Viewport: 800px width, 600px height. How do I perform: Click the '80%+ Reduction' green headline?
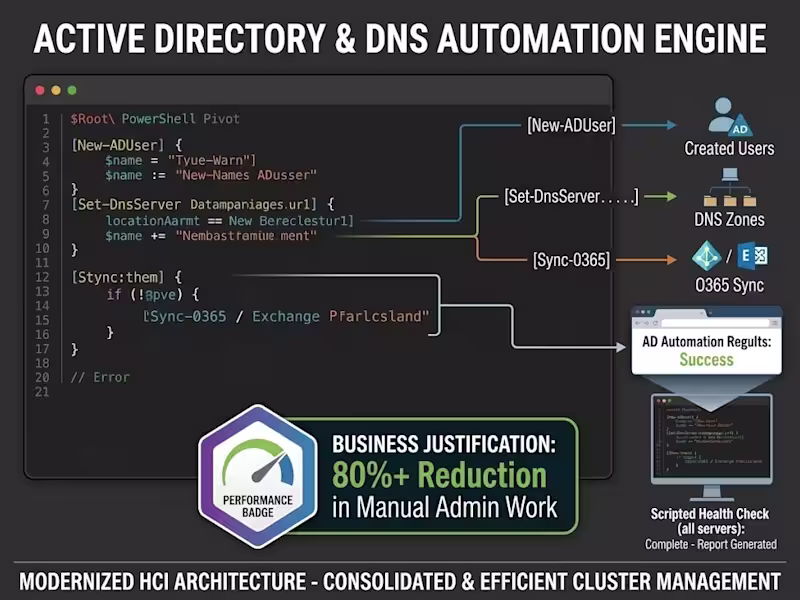pos(439,475)
